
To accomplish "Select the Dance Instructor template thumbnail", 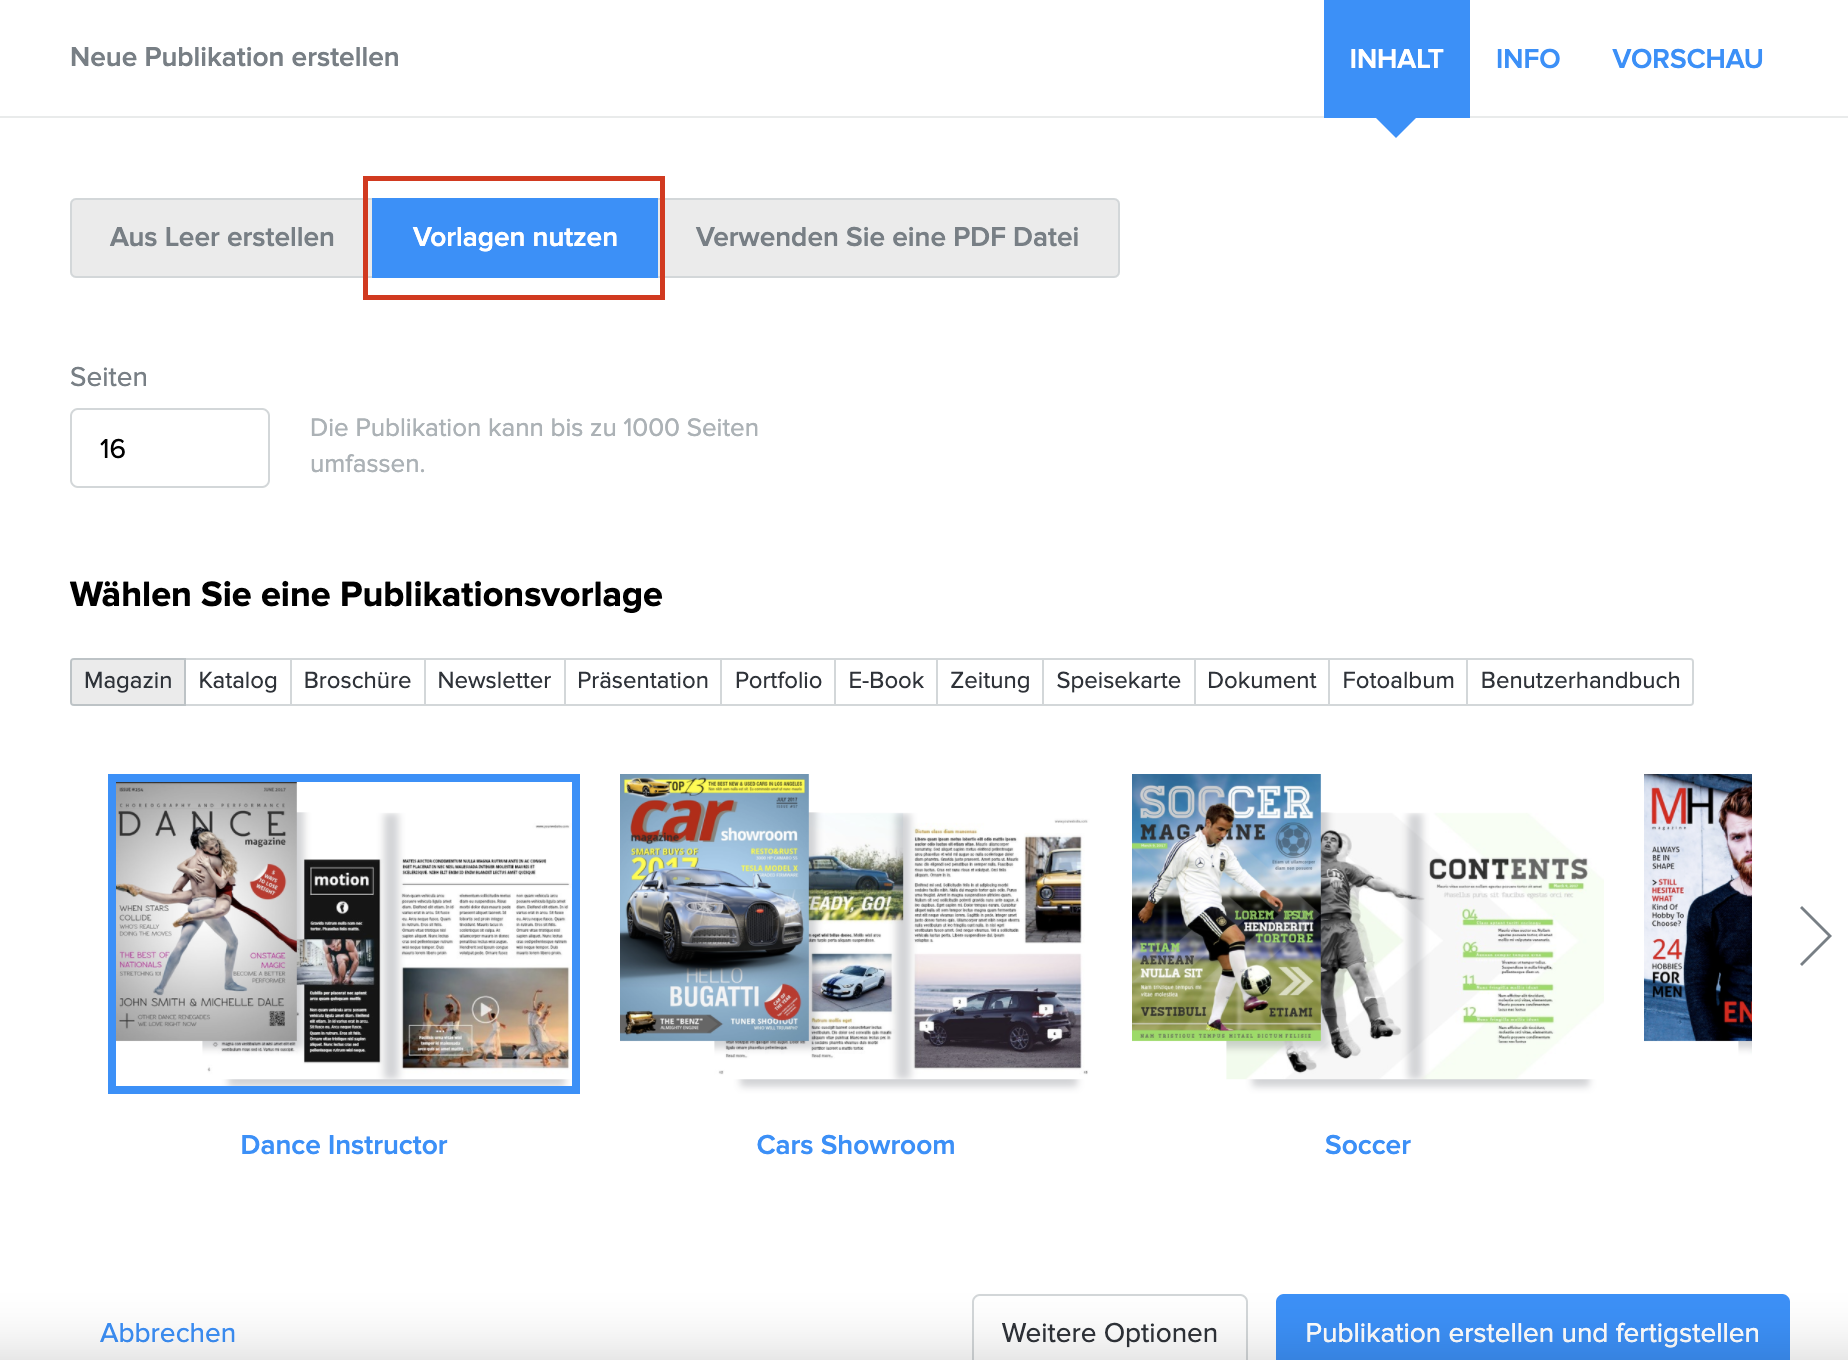I will point(344,933).
